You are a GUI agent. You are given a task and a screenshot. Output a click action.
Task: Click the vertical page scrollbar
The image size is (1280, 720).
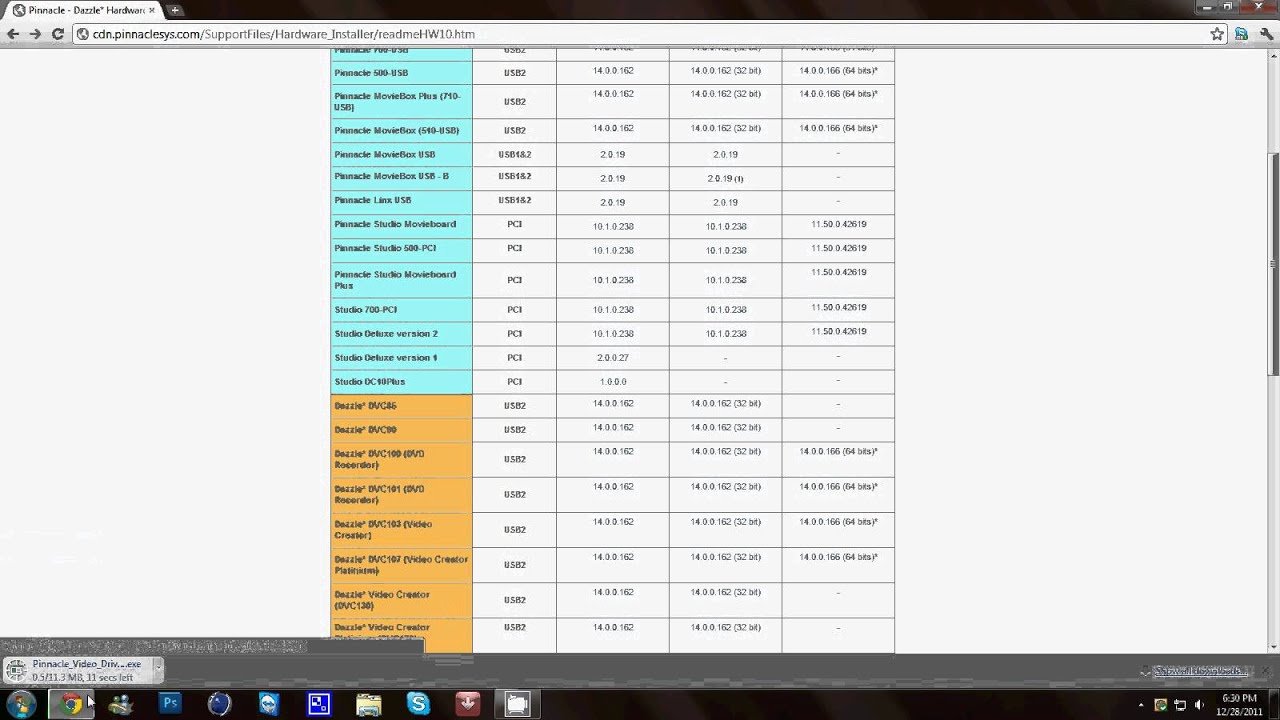(1273, 265)
